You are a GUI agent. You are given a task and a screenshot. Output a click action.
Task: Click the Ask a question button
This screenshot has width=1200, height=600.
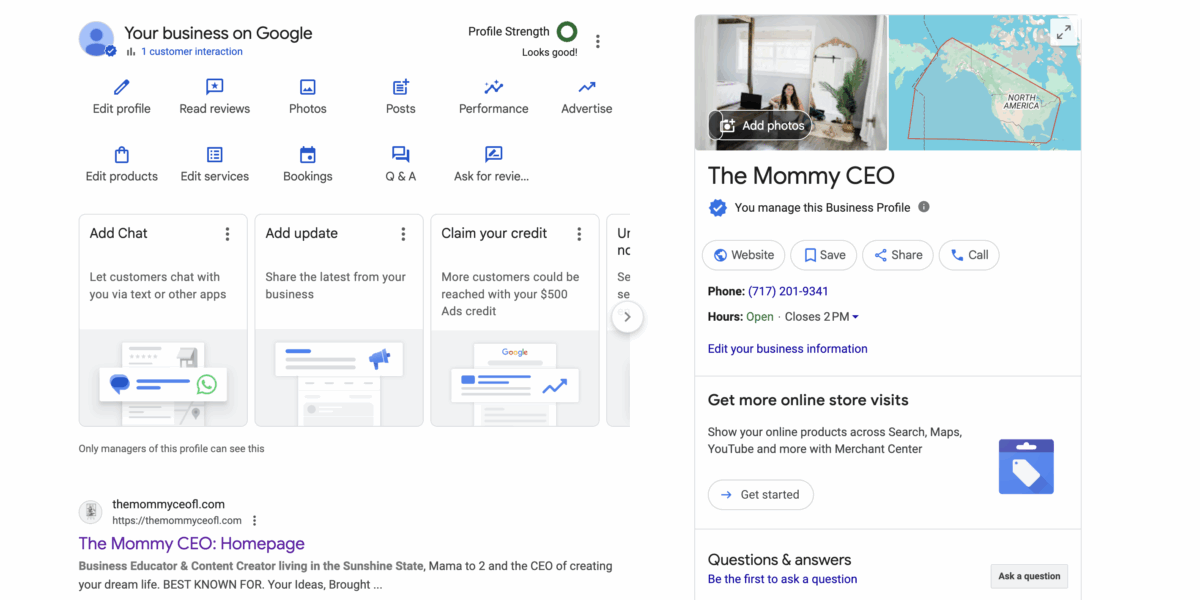pos(1029,576)
